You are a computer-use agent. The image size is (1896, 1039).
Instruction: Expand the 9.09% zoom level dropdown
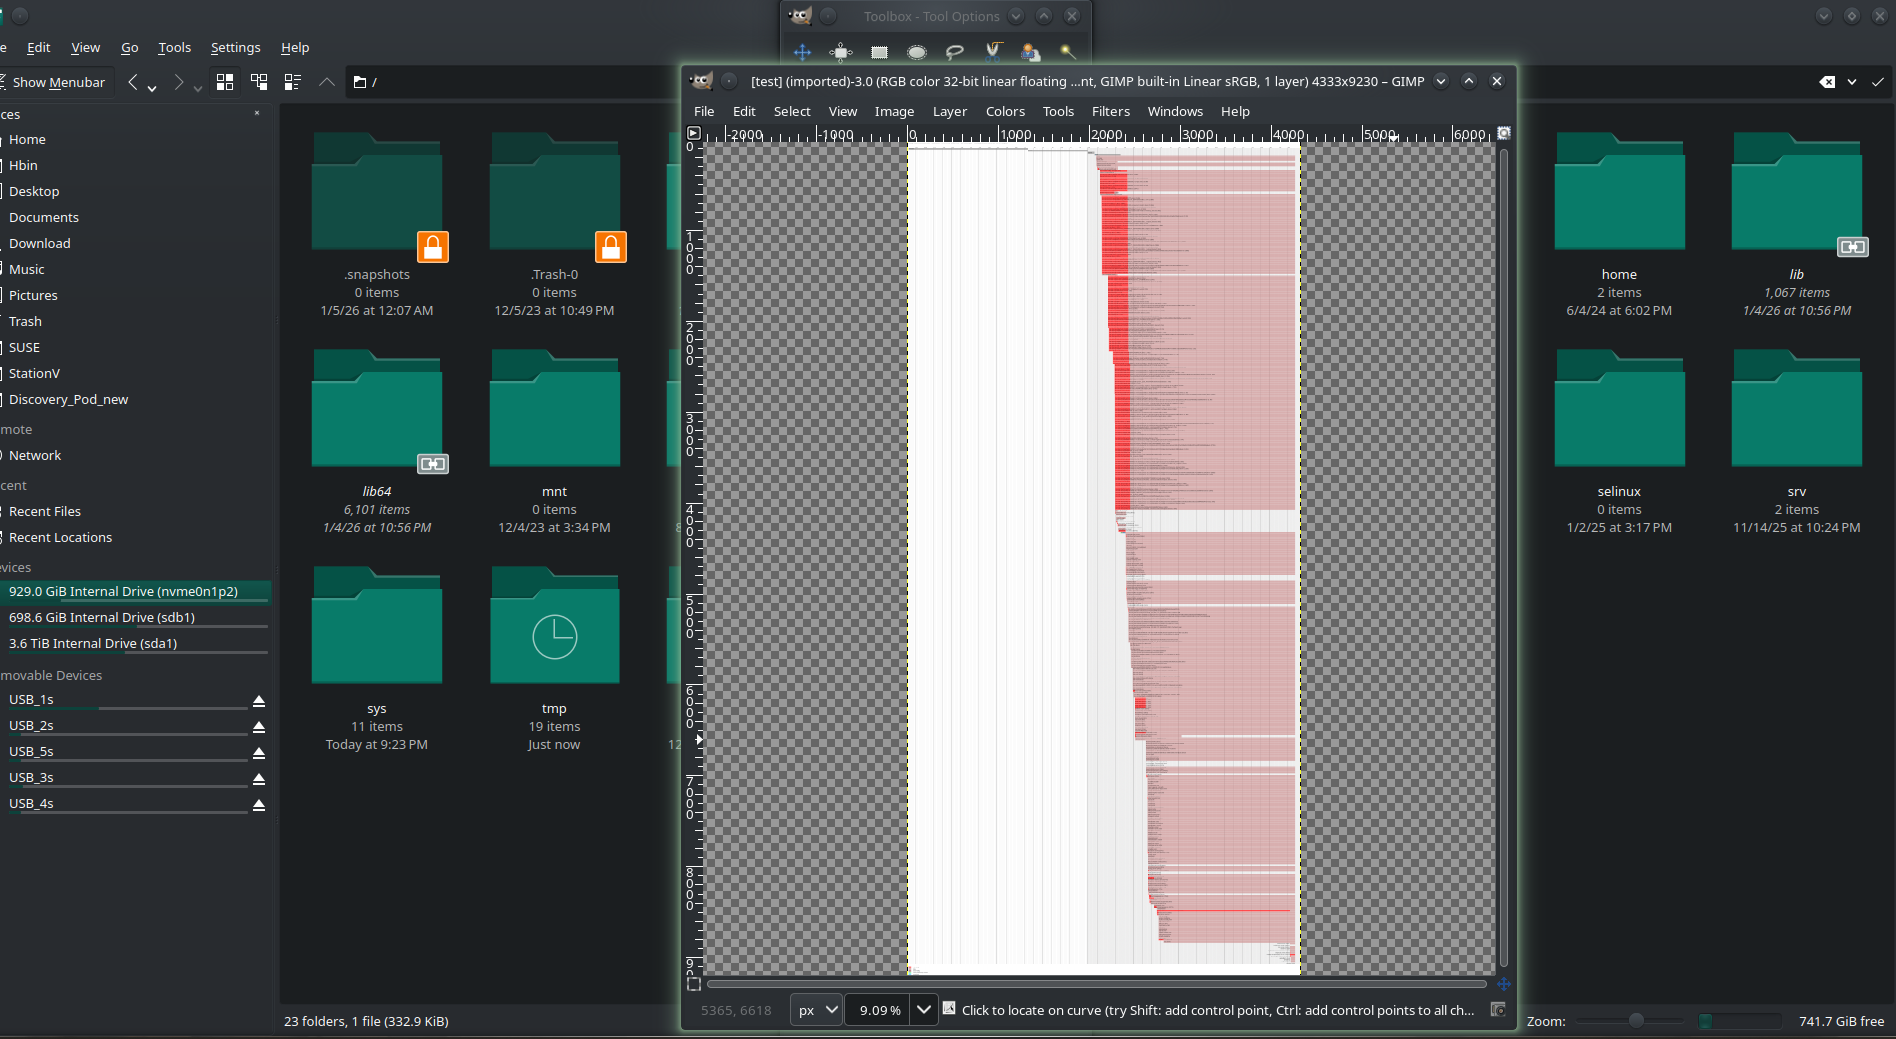(x=924, y=1010)
